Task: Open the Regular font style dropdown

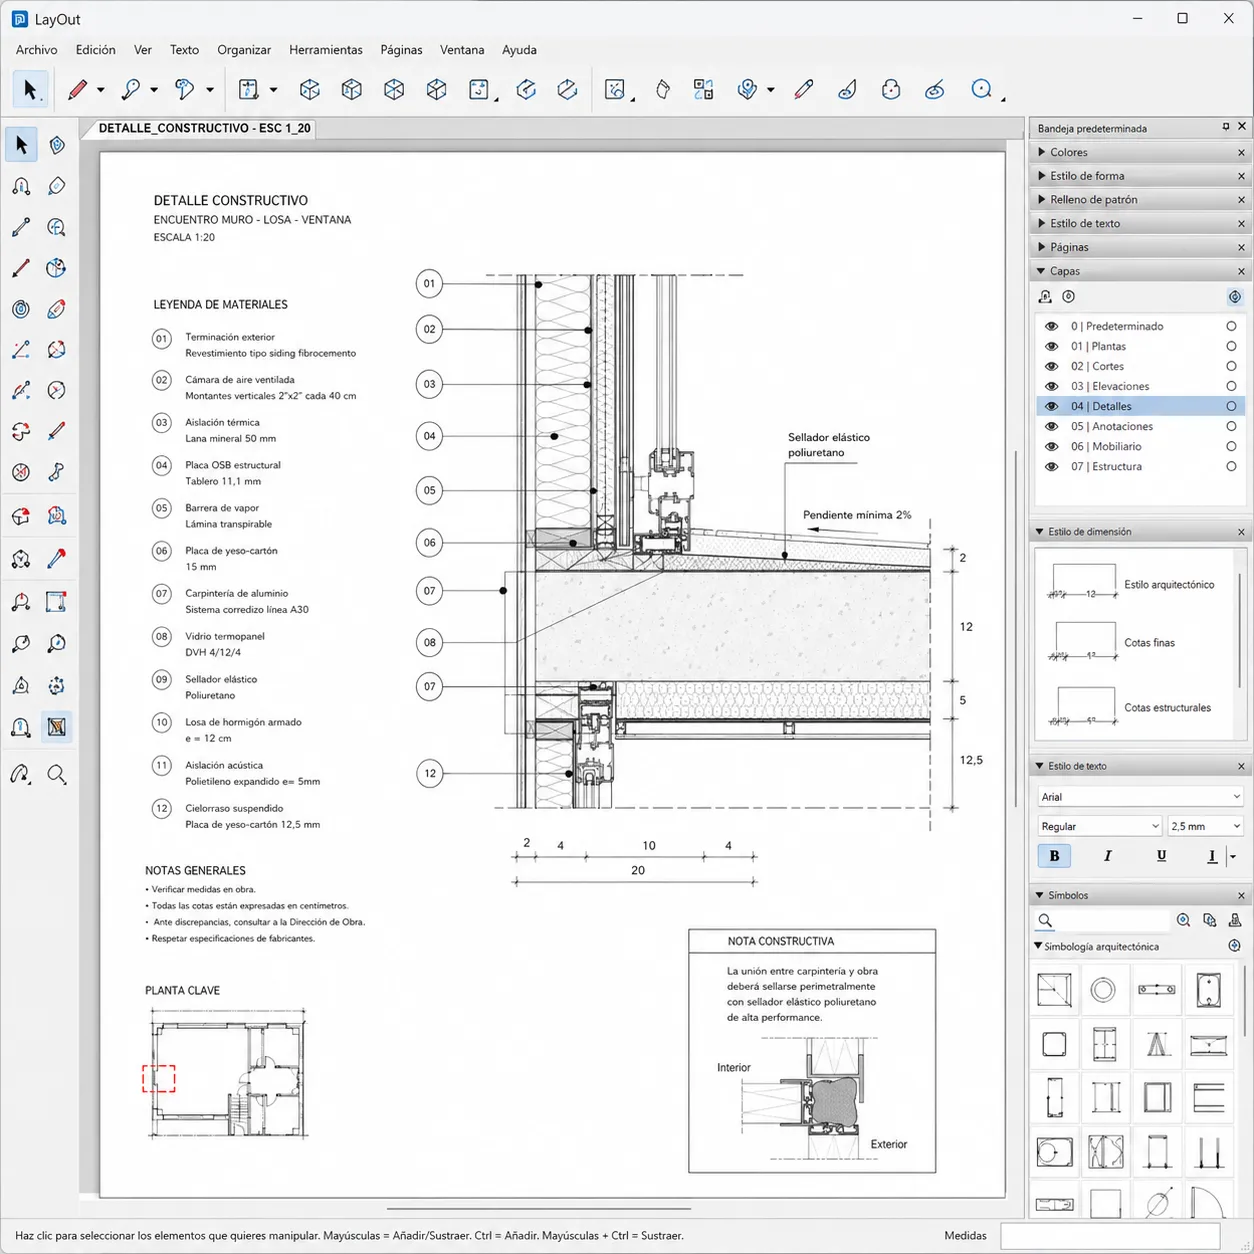Action: (1099, 826)
